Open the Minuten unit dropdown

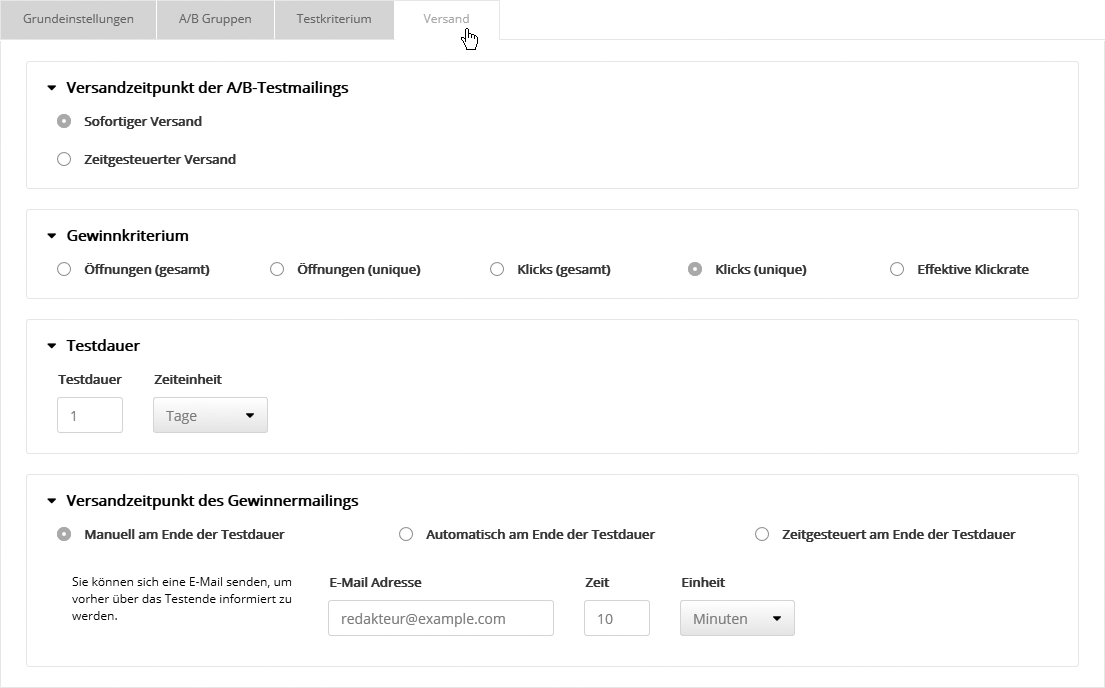pyautogui.click(x=737, y=618)
